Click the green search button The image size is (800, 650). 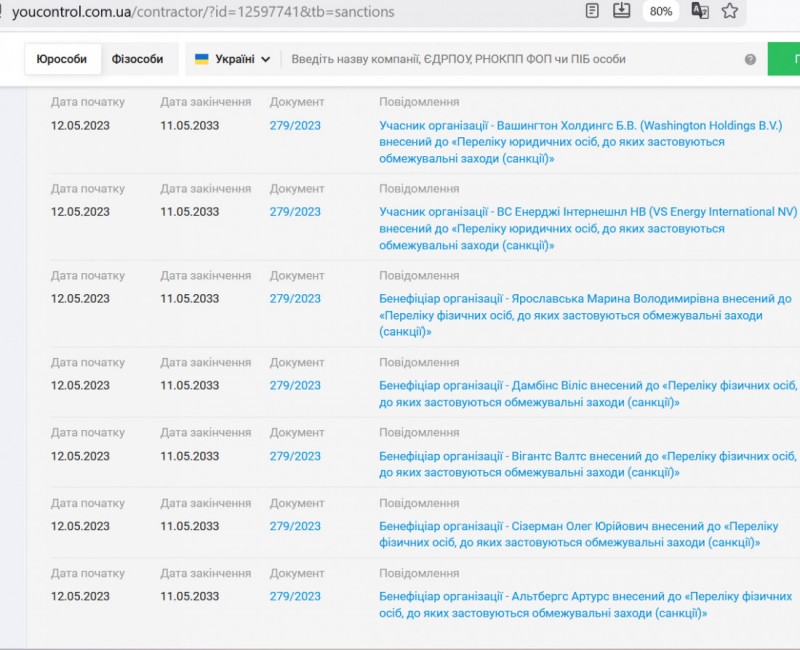785,59
